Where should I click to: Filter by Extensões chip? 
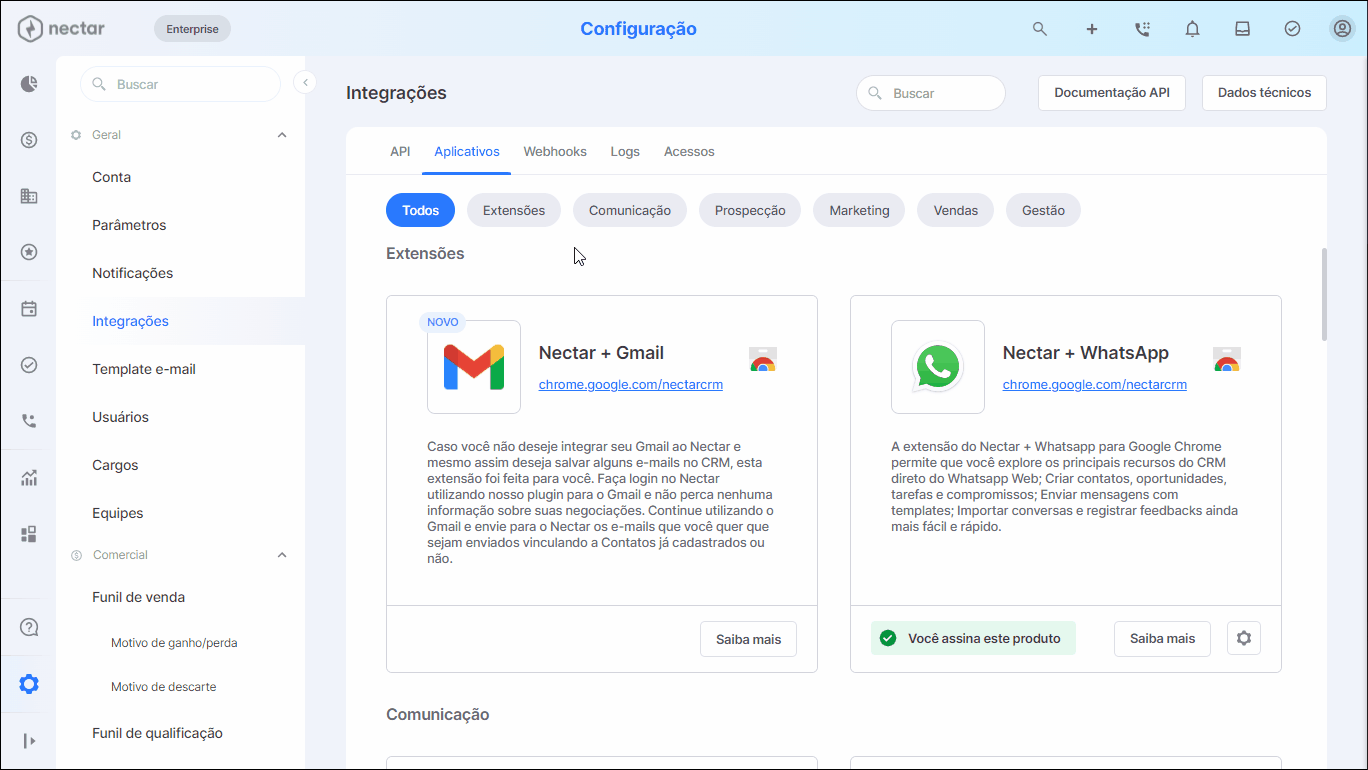click(514, 210)
